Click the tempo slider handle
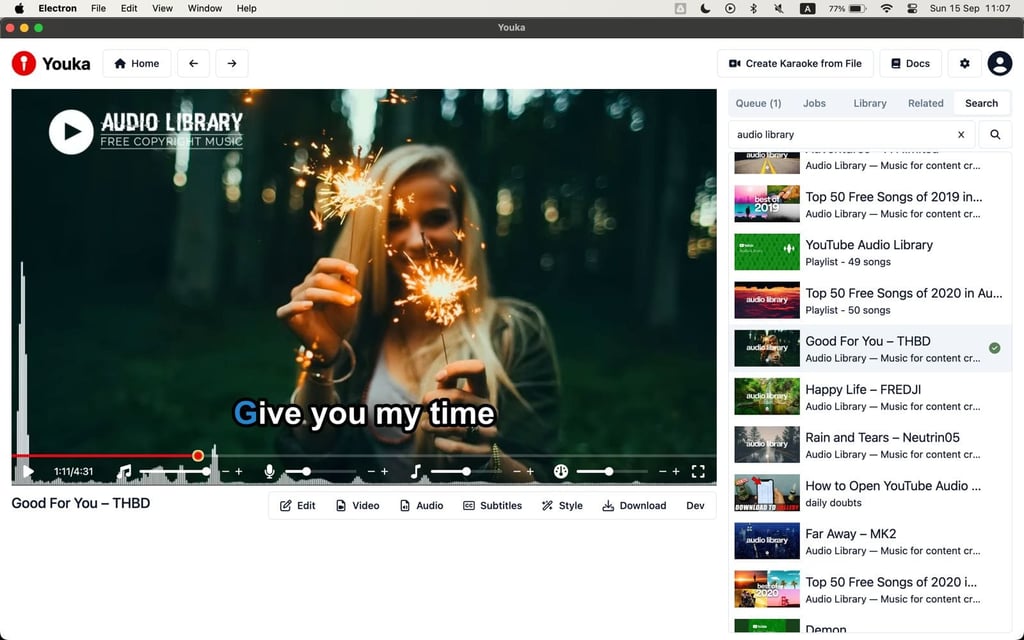Screen dimensions: 1024x640 pyautogui.click(x=609, y=472)
